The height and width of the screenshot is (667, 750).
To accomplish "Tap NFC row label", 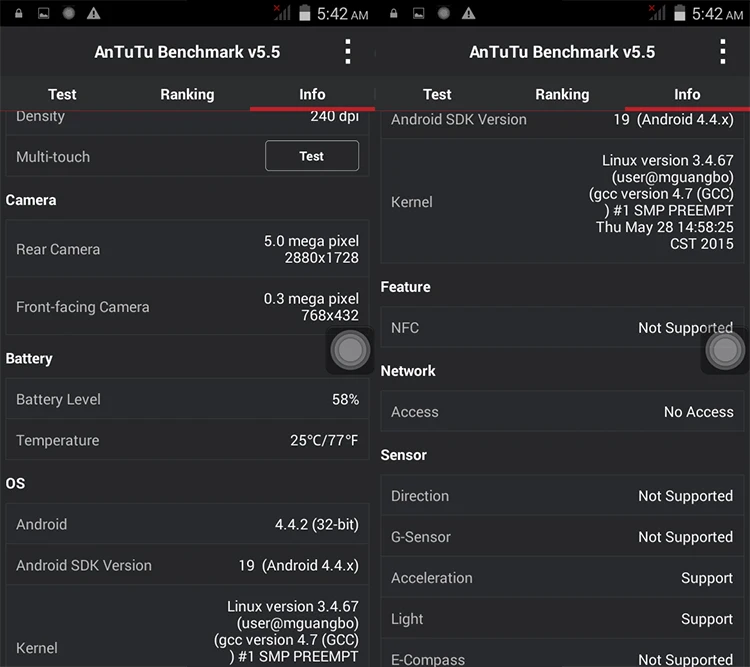I will click(x=405, y=328).
